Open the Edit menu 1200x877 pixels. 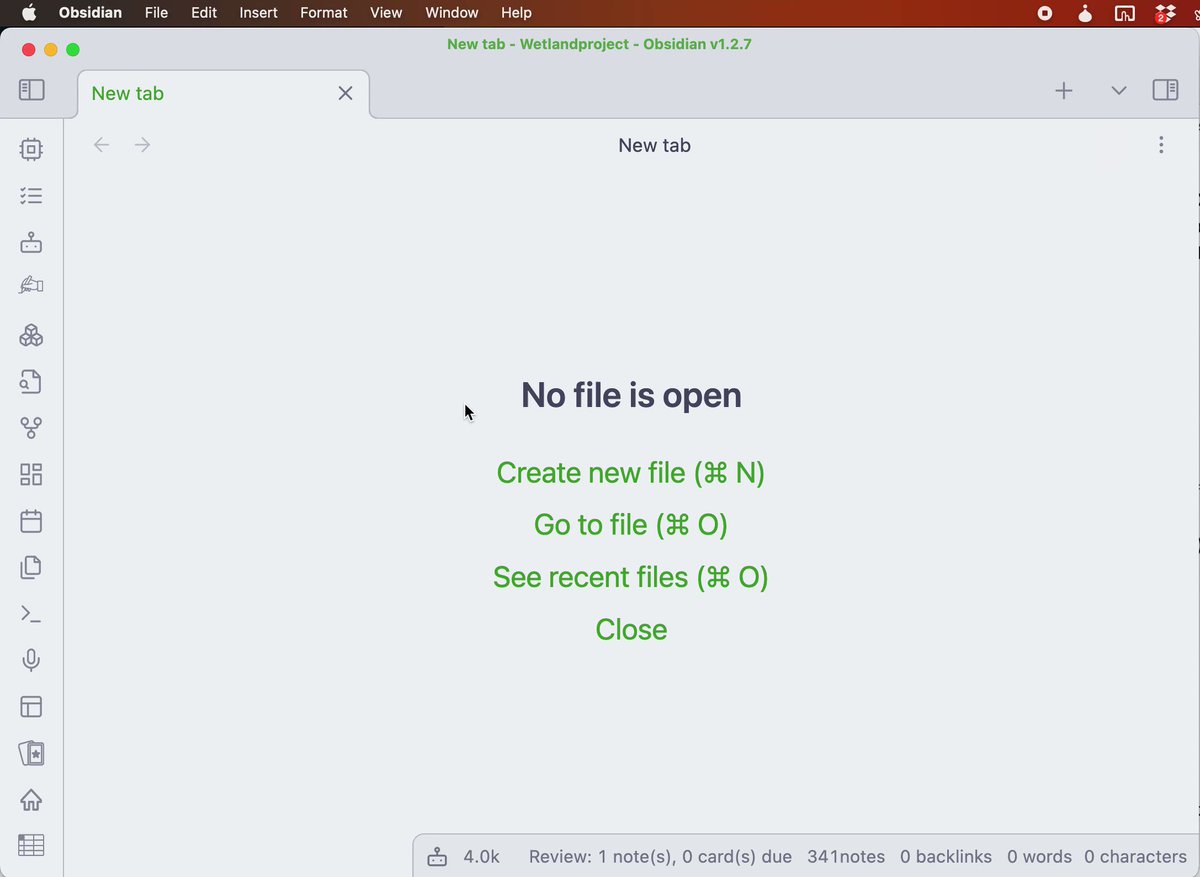click(x=204, y=13)
